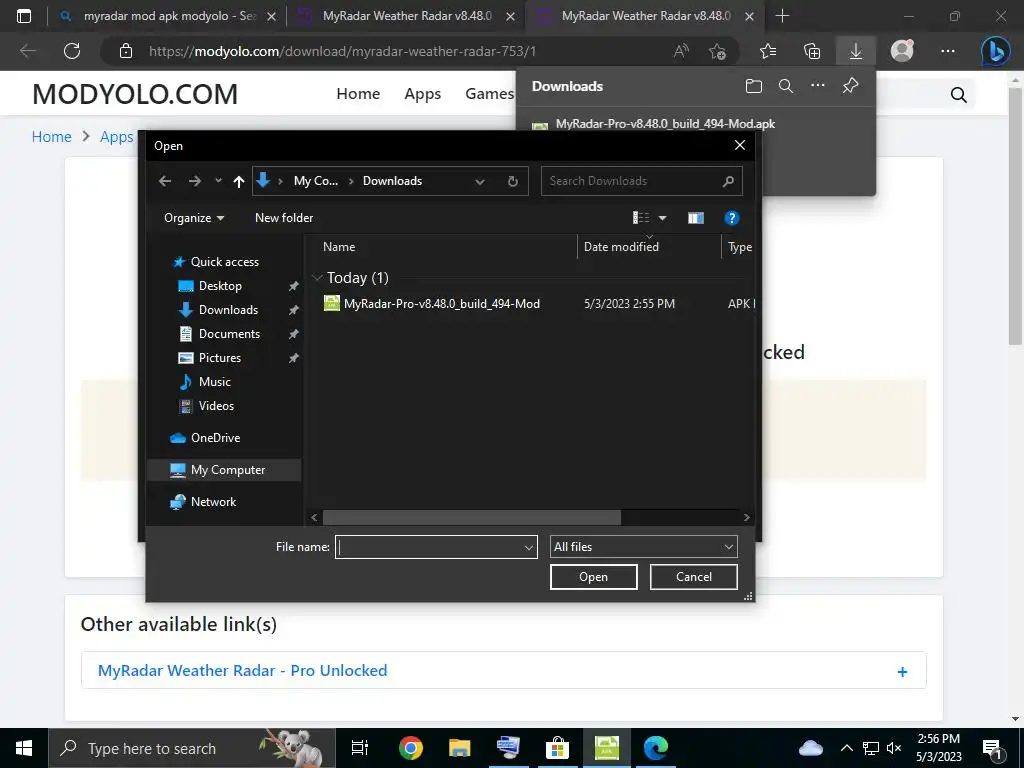This screenshot has height=768, width=1024.
Task: Click Edge Downloads toolbar button
Action: click(x=856, y=52)
